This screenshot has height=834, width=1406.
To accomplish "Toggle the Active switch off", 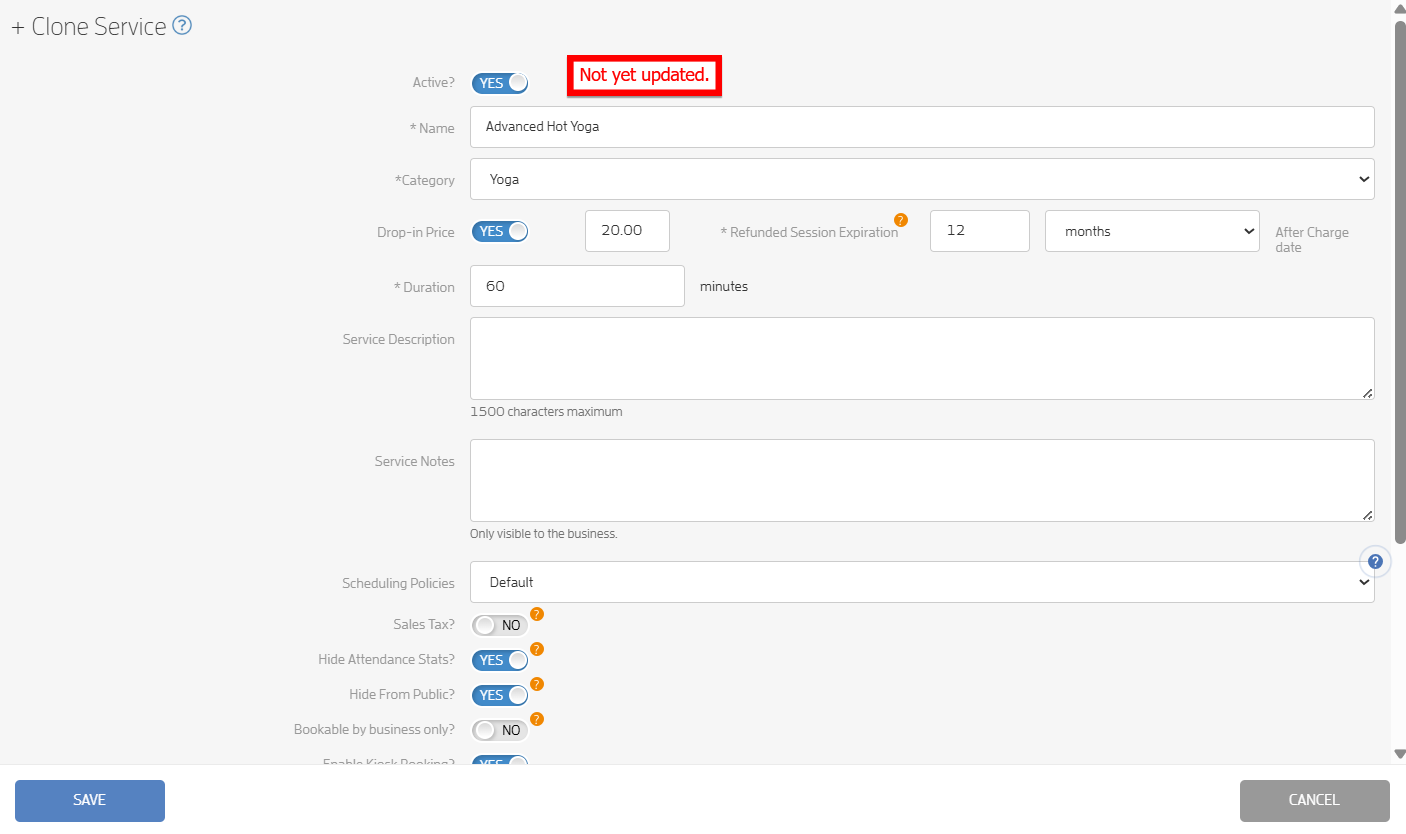I will point(500,83).
